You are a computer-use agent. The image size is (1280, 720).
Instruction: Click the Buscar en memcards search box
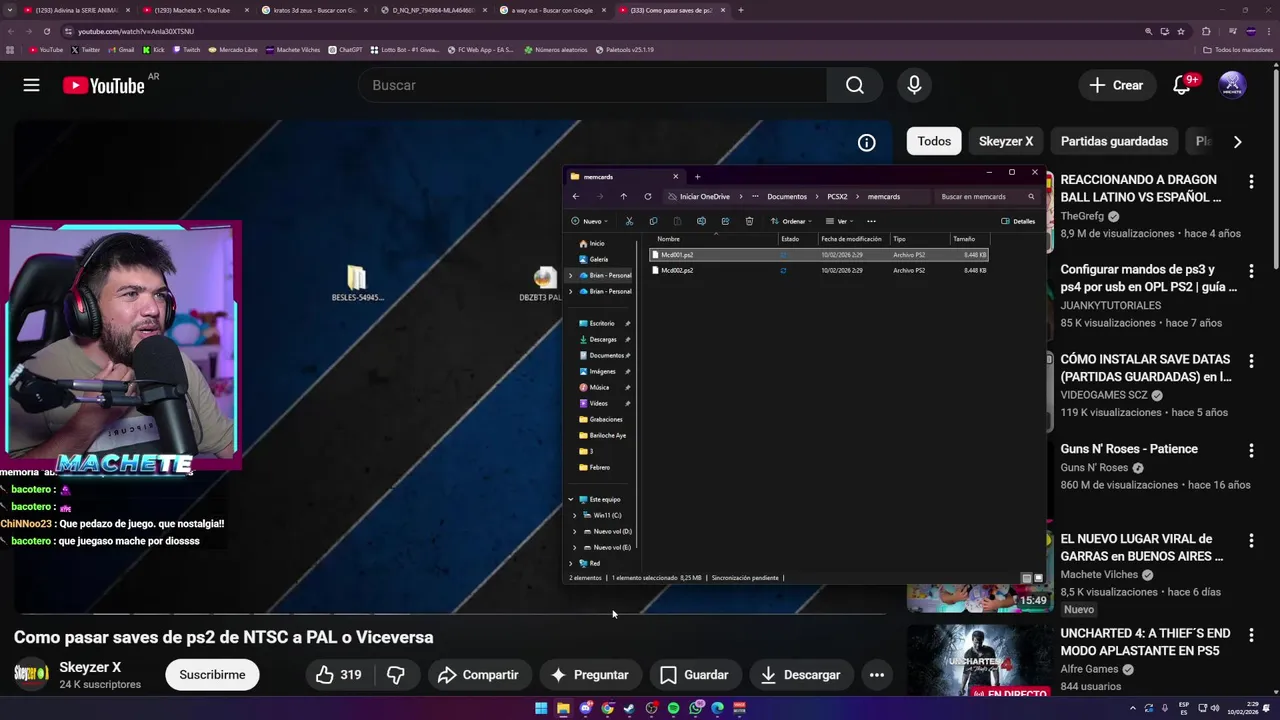coord(987,197)
